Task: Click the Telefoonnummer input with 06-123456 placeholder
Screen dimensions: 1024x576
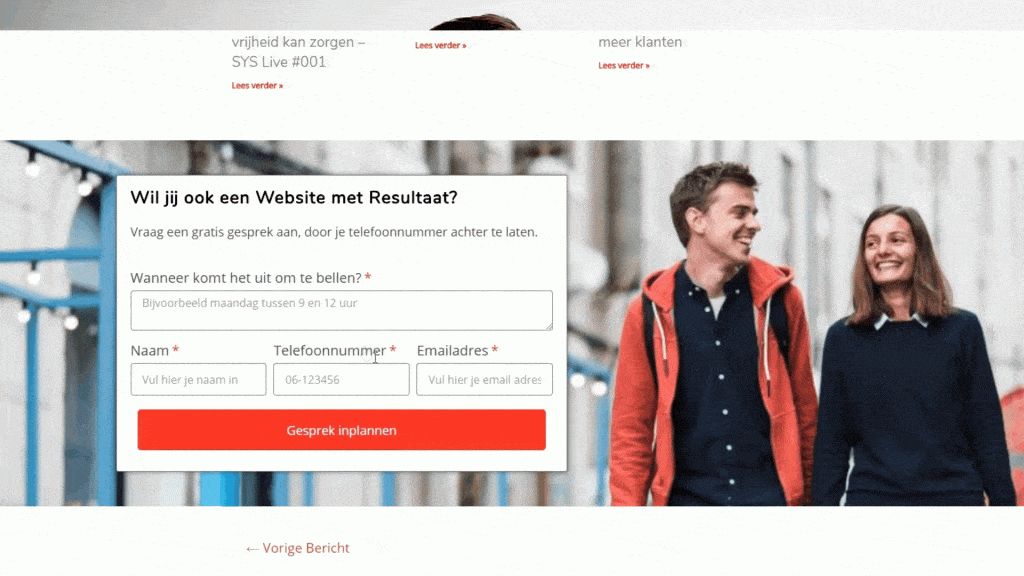Action: [x=342, y=379]
